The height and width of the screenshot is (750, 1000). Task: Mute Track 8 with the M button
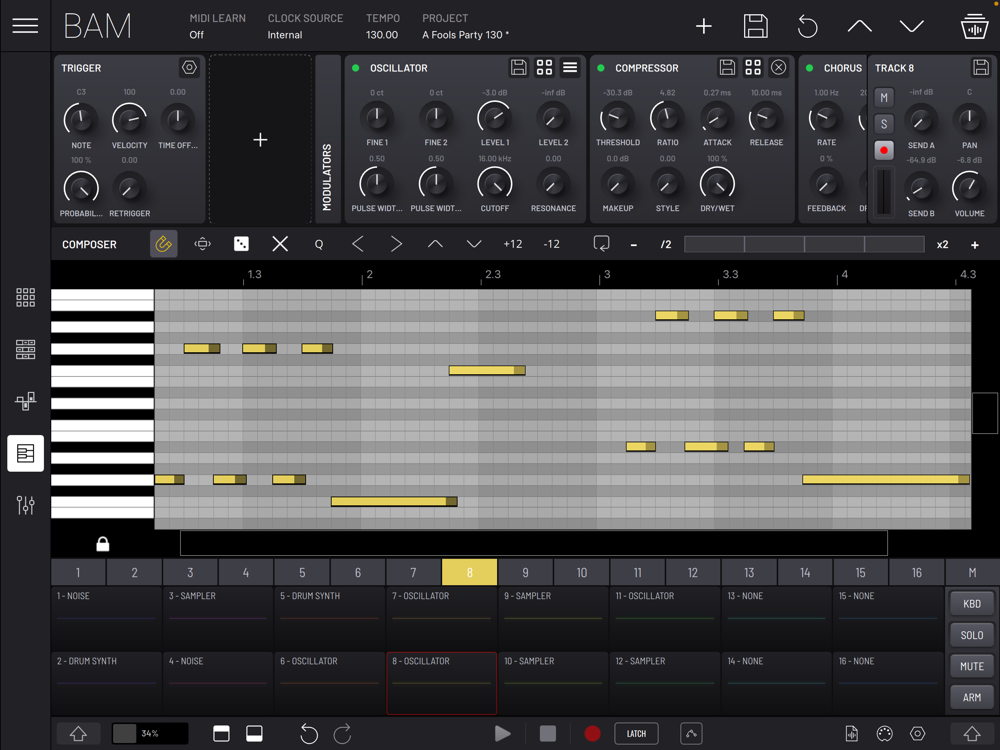[x=884, y=97]
